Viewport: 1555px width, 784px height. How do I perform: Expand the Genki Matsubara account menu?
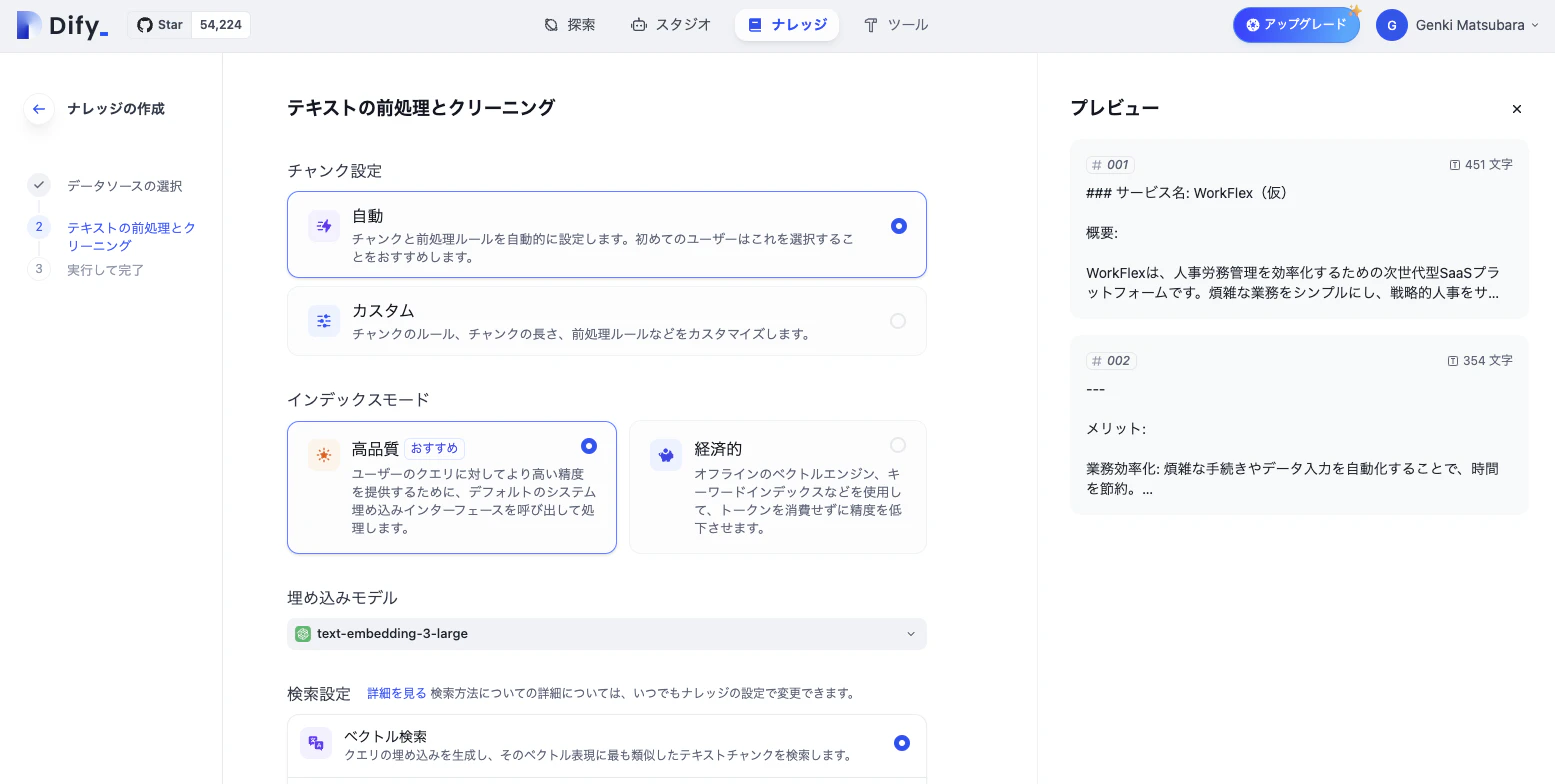coord(1458,25)
